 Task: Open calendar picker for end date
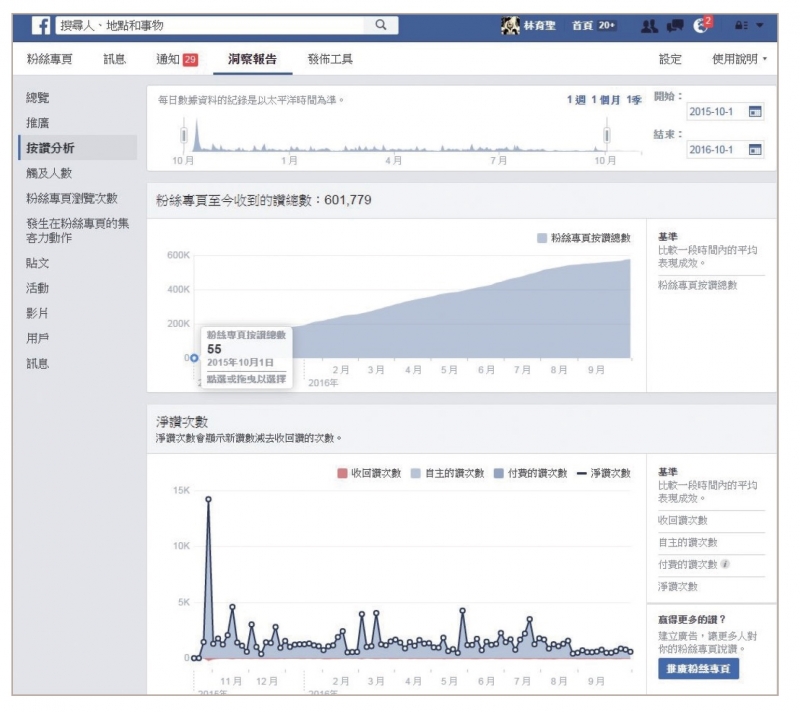coord(755,150)
